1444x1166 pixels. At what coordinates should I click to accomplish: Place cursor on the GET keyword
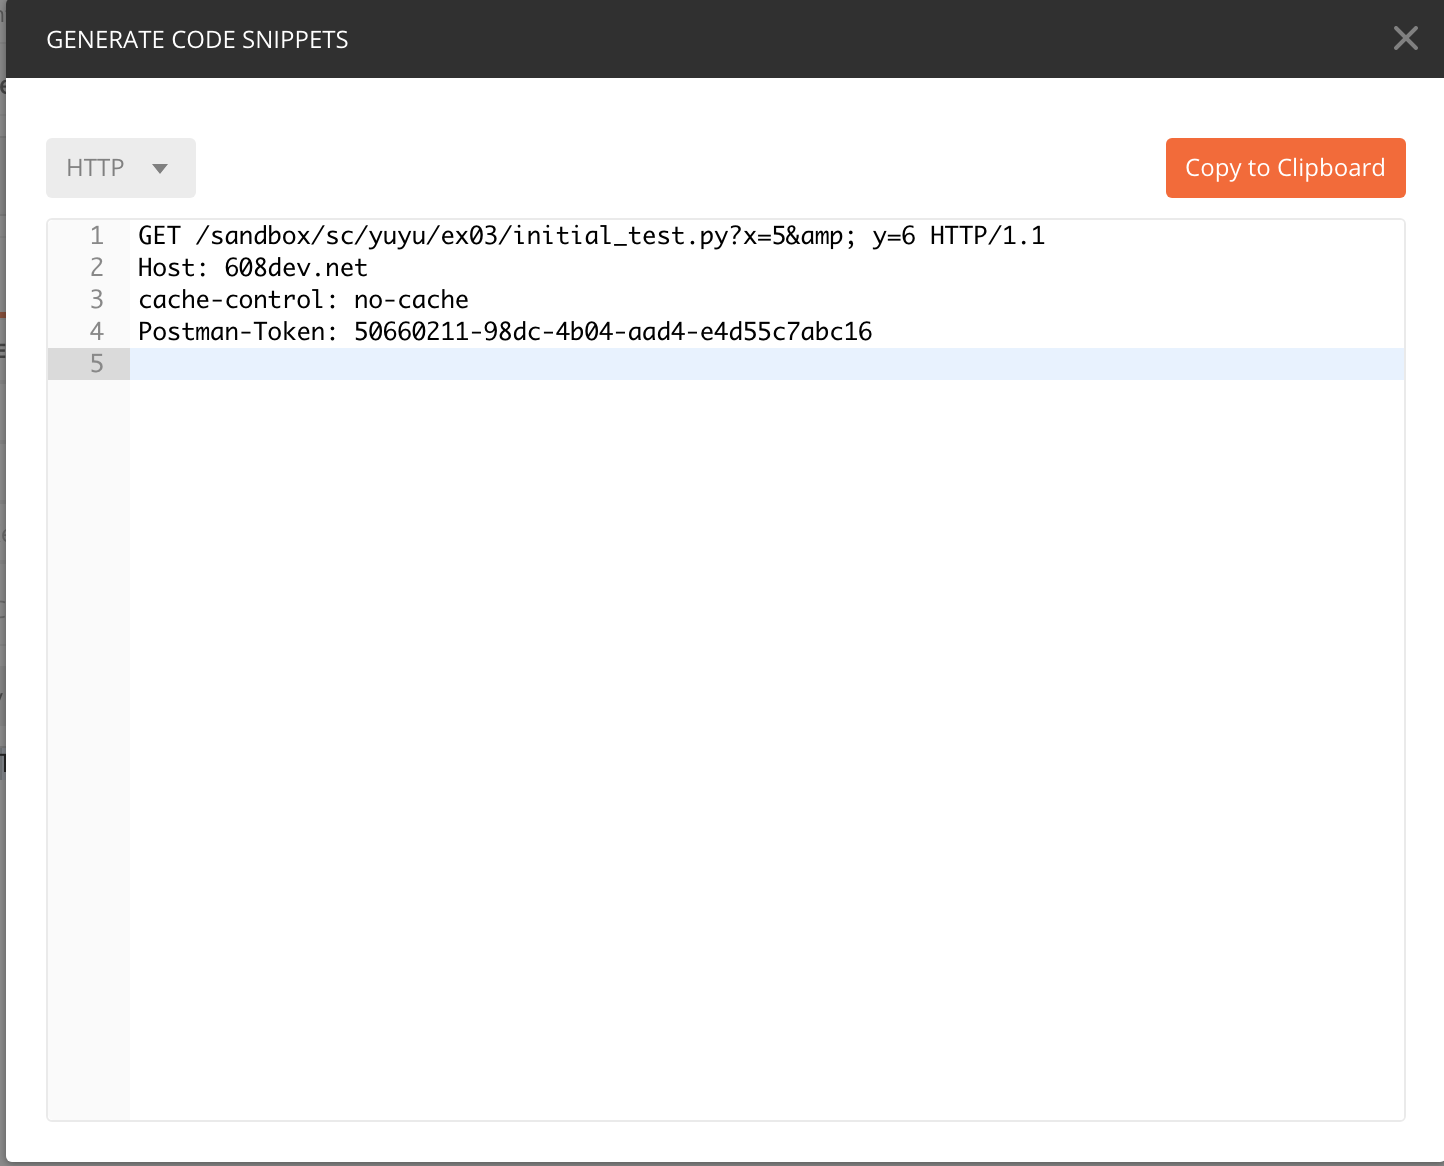click(159, 236)
